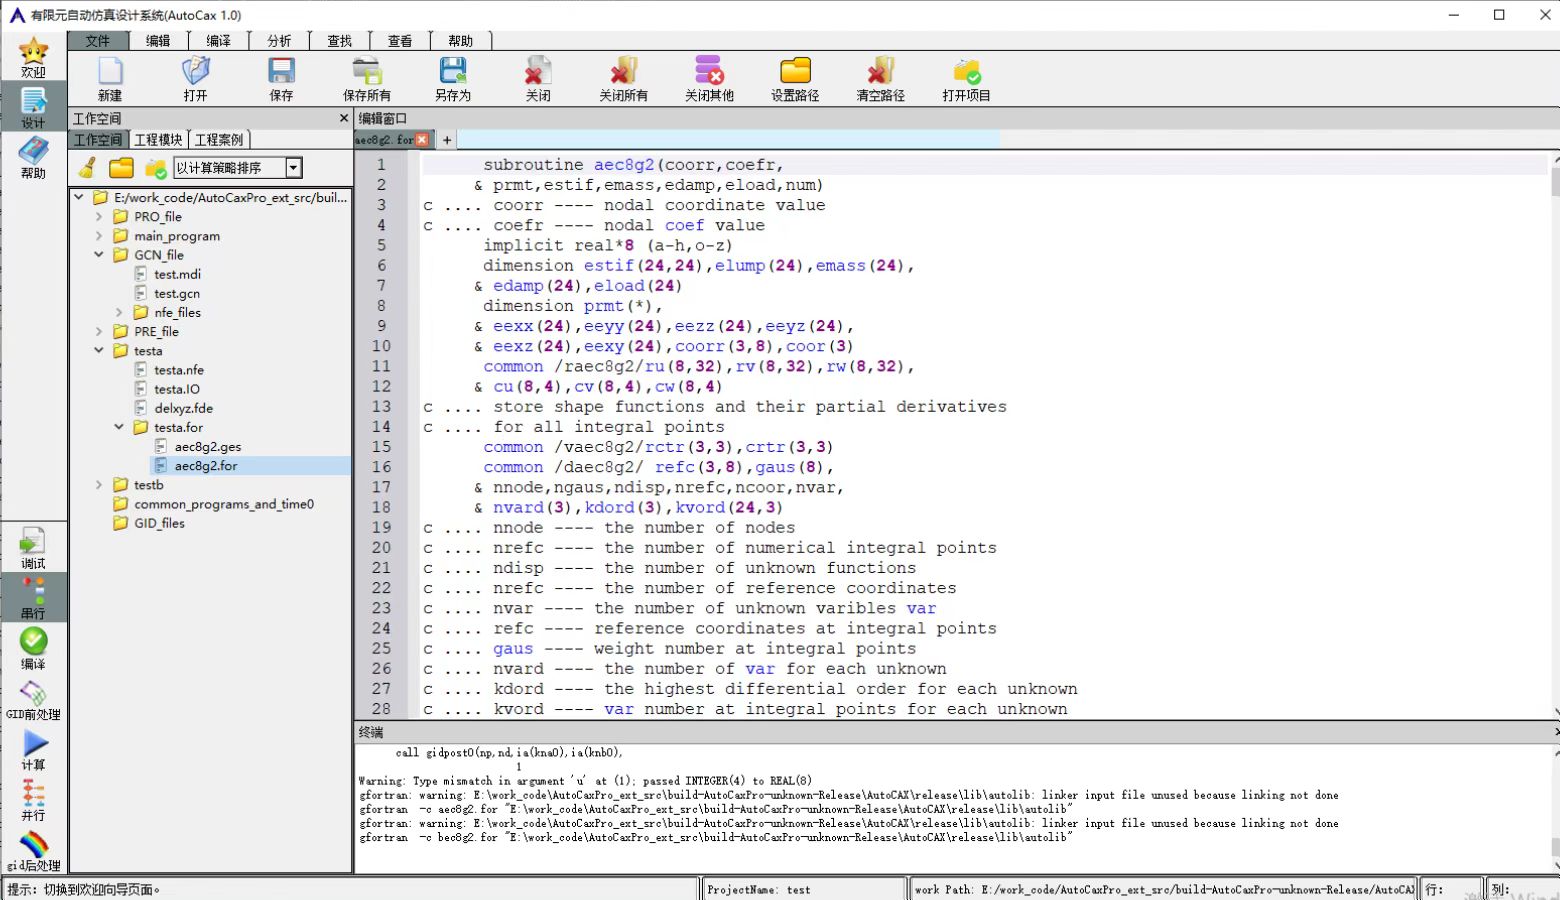Click the 打开项目 (Open Project) icon
Screen dimensions: 1560x900
coord(966,72)
